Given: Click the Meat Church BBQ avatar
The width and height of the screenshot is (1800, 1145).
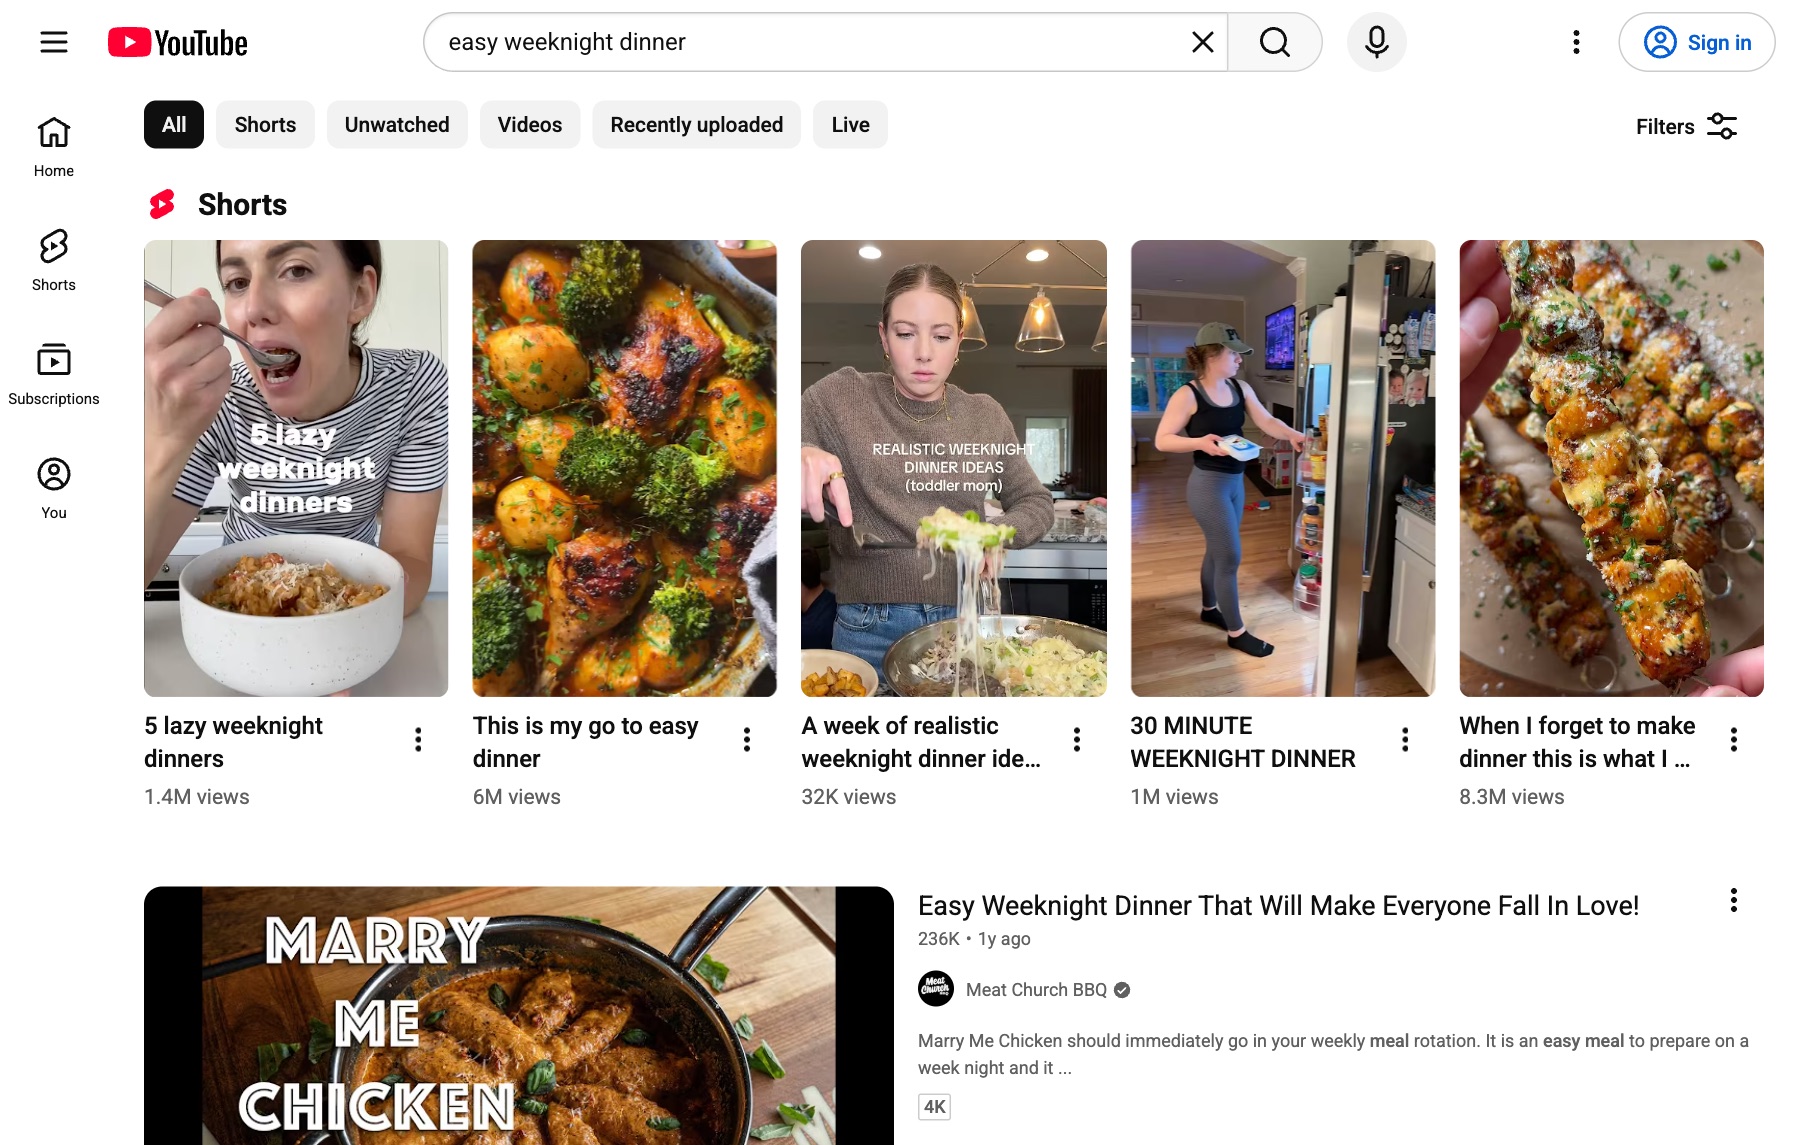Looking at the screenshot, I should (x=936, y=989).
